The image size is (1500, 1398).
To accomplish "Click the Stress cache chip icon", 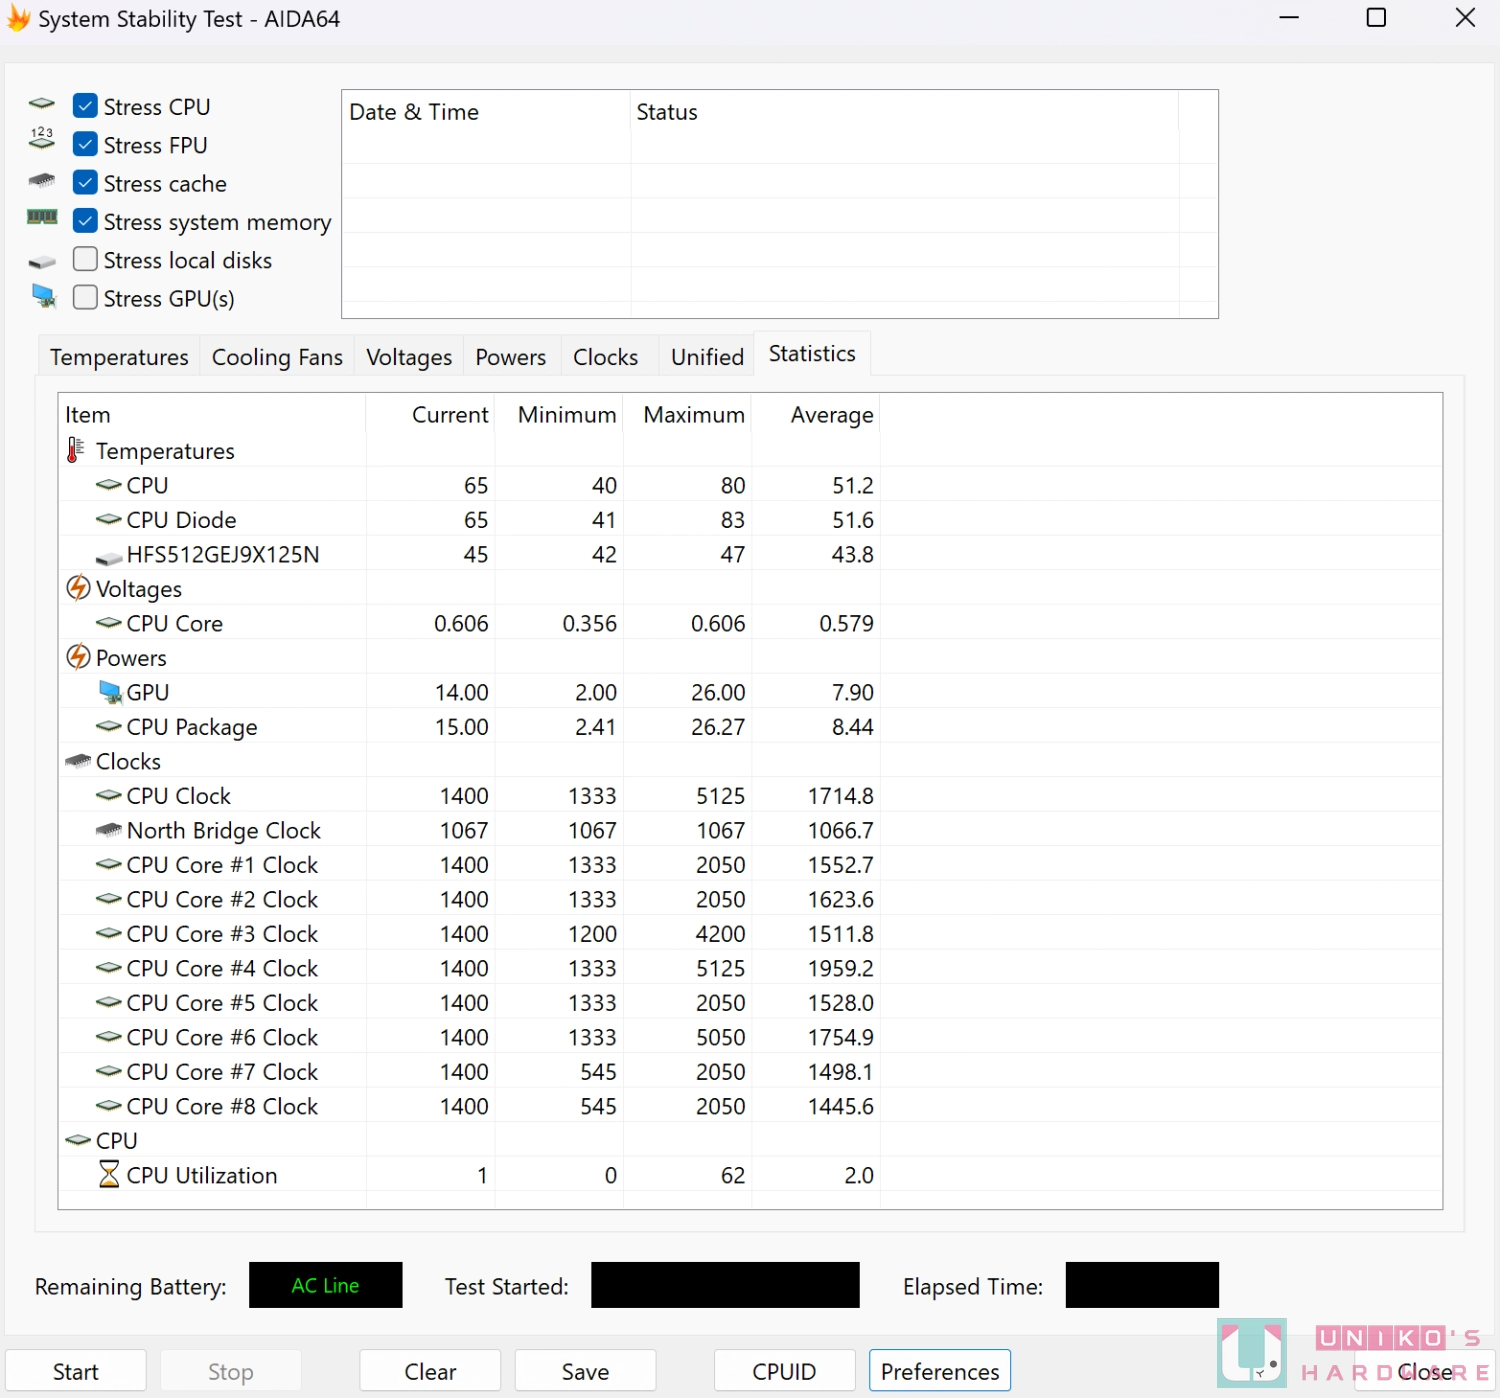I will coord(42,181).
